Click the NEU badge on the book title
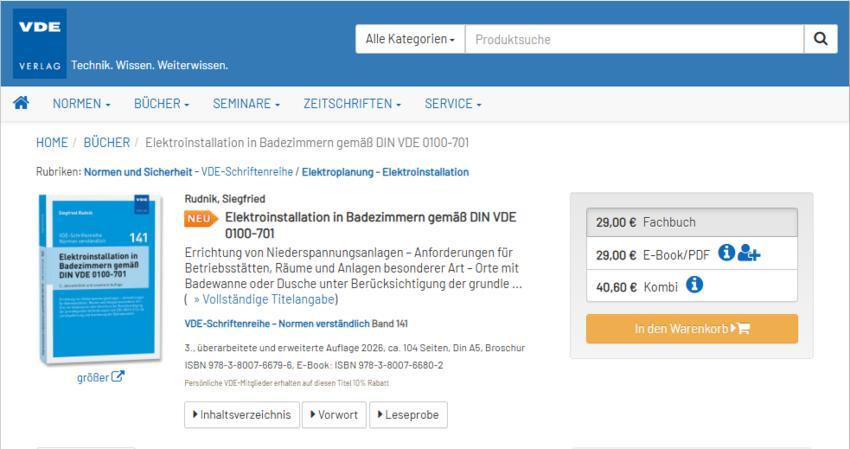Image resolution: width=850 pixels, height=449 pixels. click(x=201, y=219)
